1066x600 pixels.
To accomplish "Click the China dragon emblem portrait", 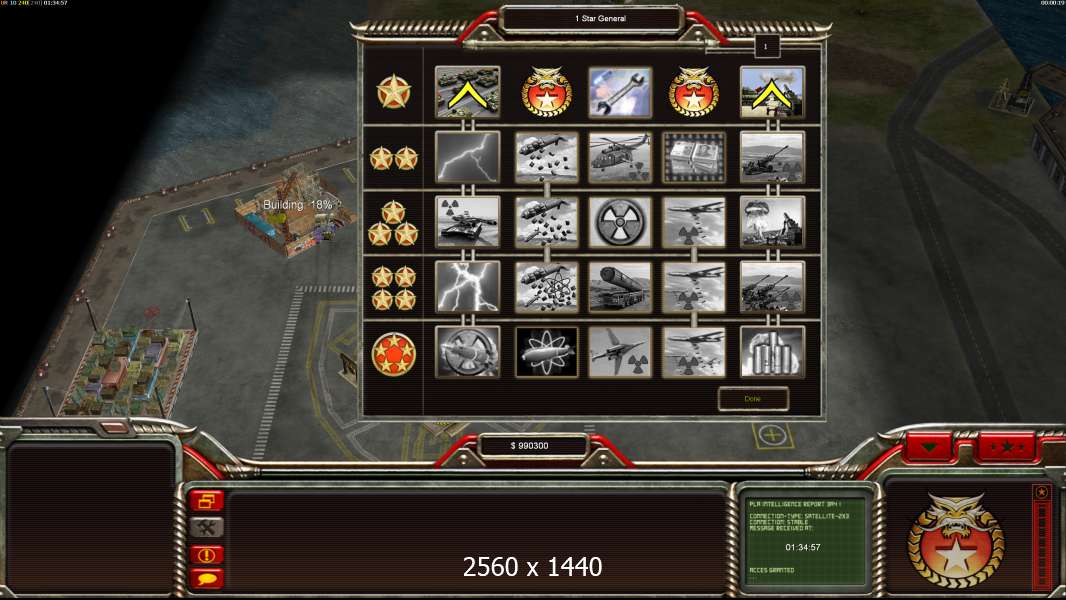I will [x=956, y=540].
